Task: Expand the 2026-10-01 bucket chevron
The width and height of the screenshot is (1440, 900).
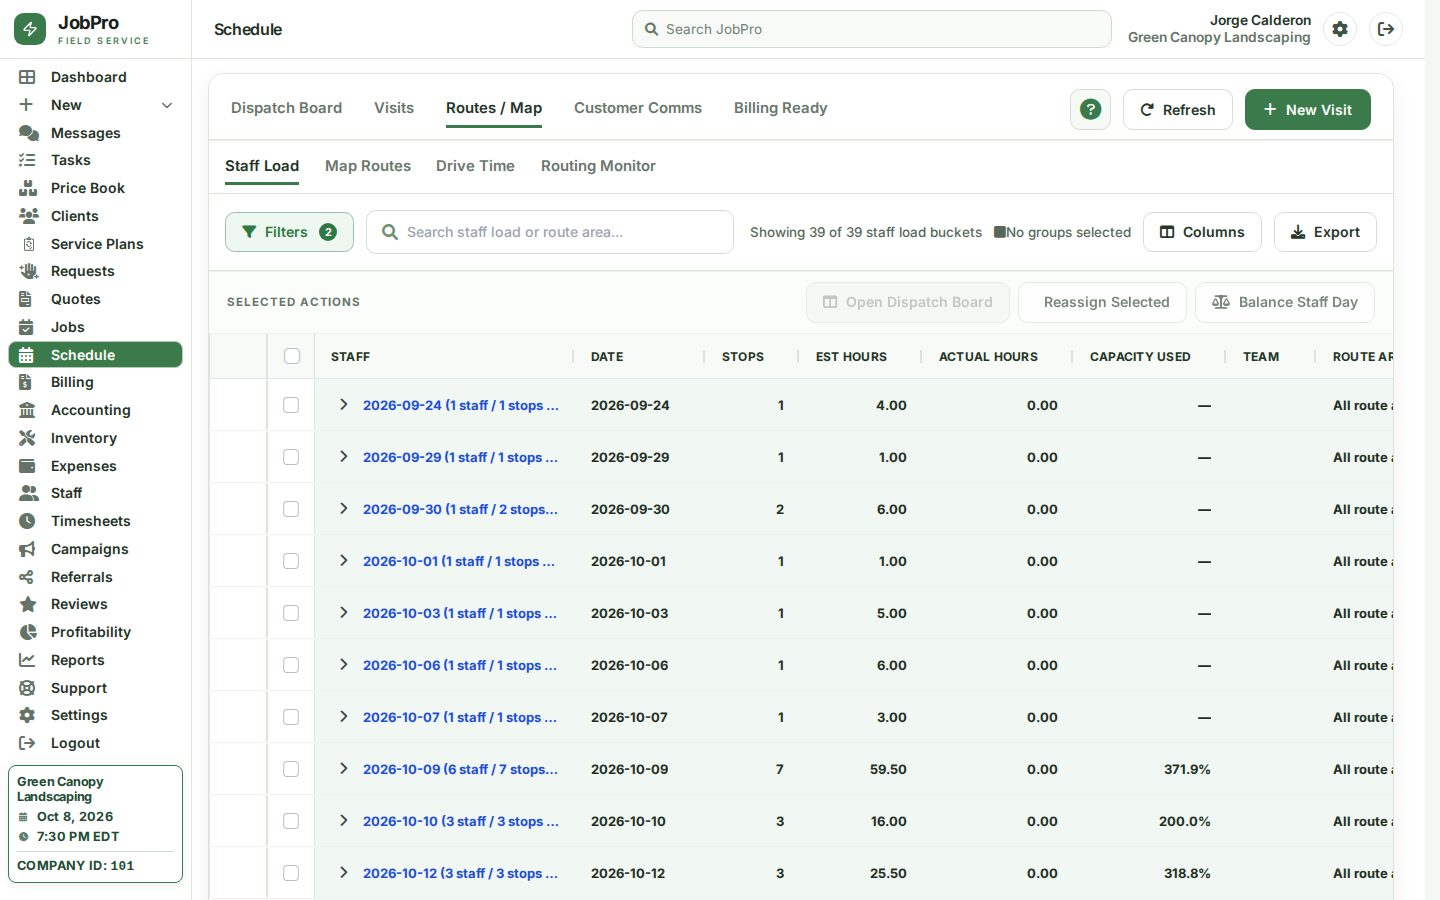Action: click(343, 561)
